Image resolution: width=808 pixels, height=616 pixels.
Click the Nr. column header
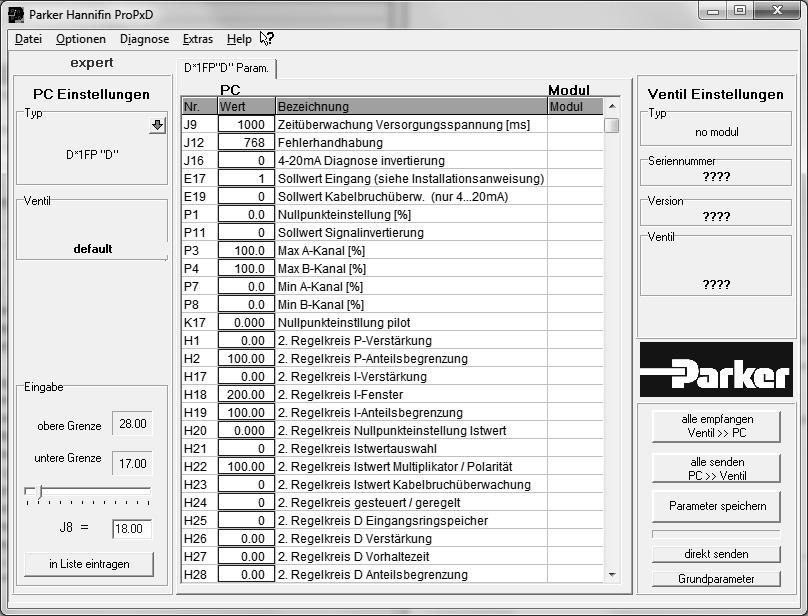coord(199,106)
